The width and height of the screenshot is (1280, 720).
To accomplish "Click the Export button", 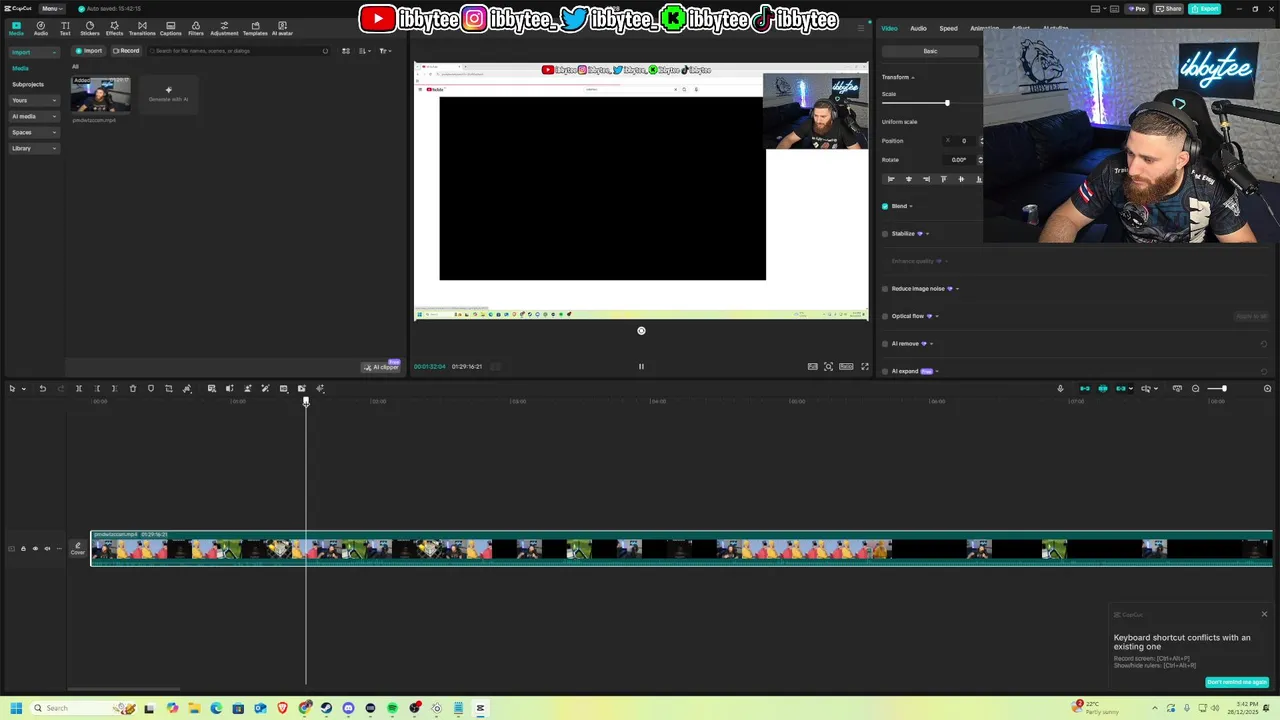I will pyautogui.click(x=1205, y=9).
